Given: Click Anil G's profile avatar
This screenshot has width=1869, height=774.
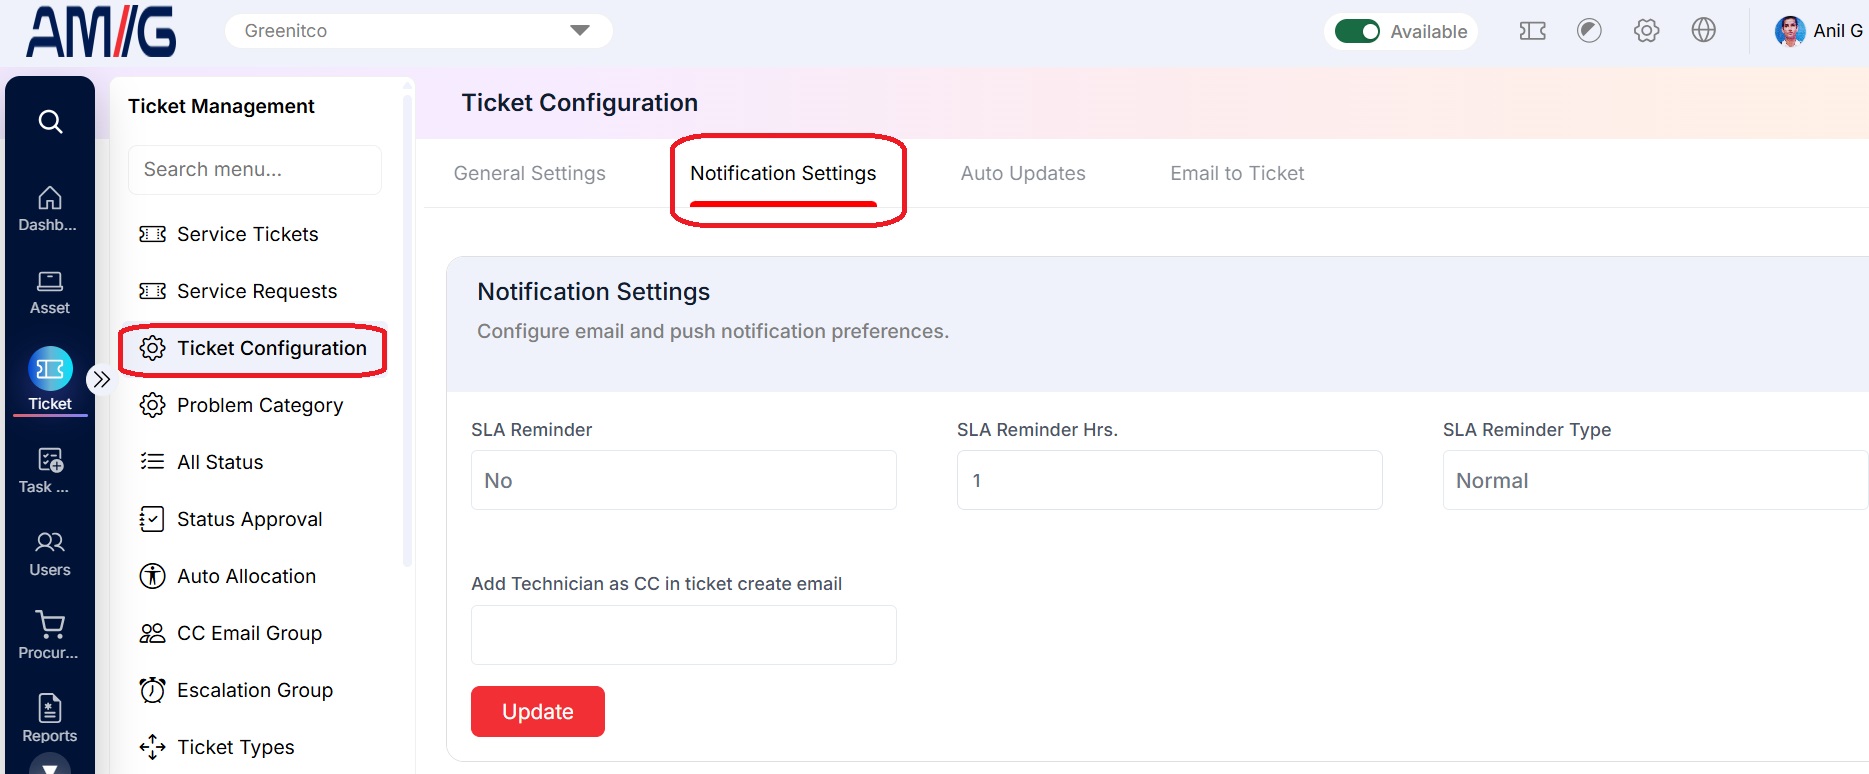Looking at the screenshot, I should 1789,31.
